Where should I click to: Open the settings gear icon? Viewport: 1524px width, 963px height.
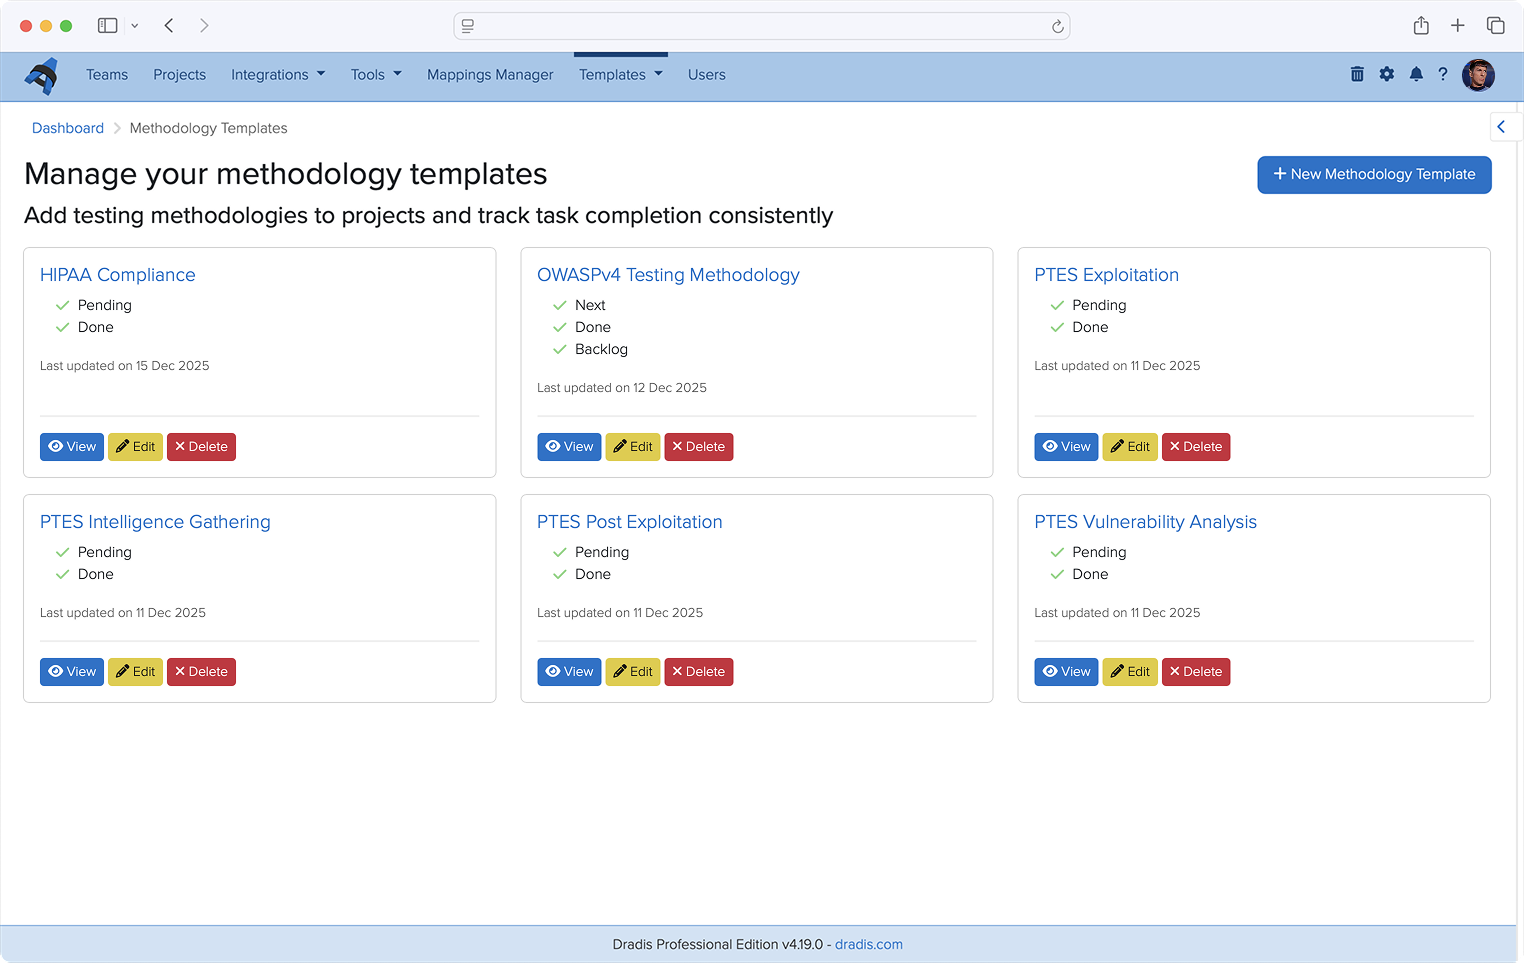(x=1387, y=74)
